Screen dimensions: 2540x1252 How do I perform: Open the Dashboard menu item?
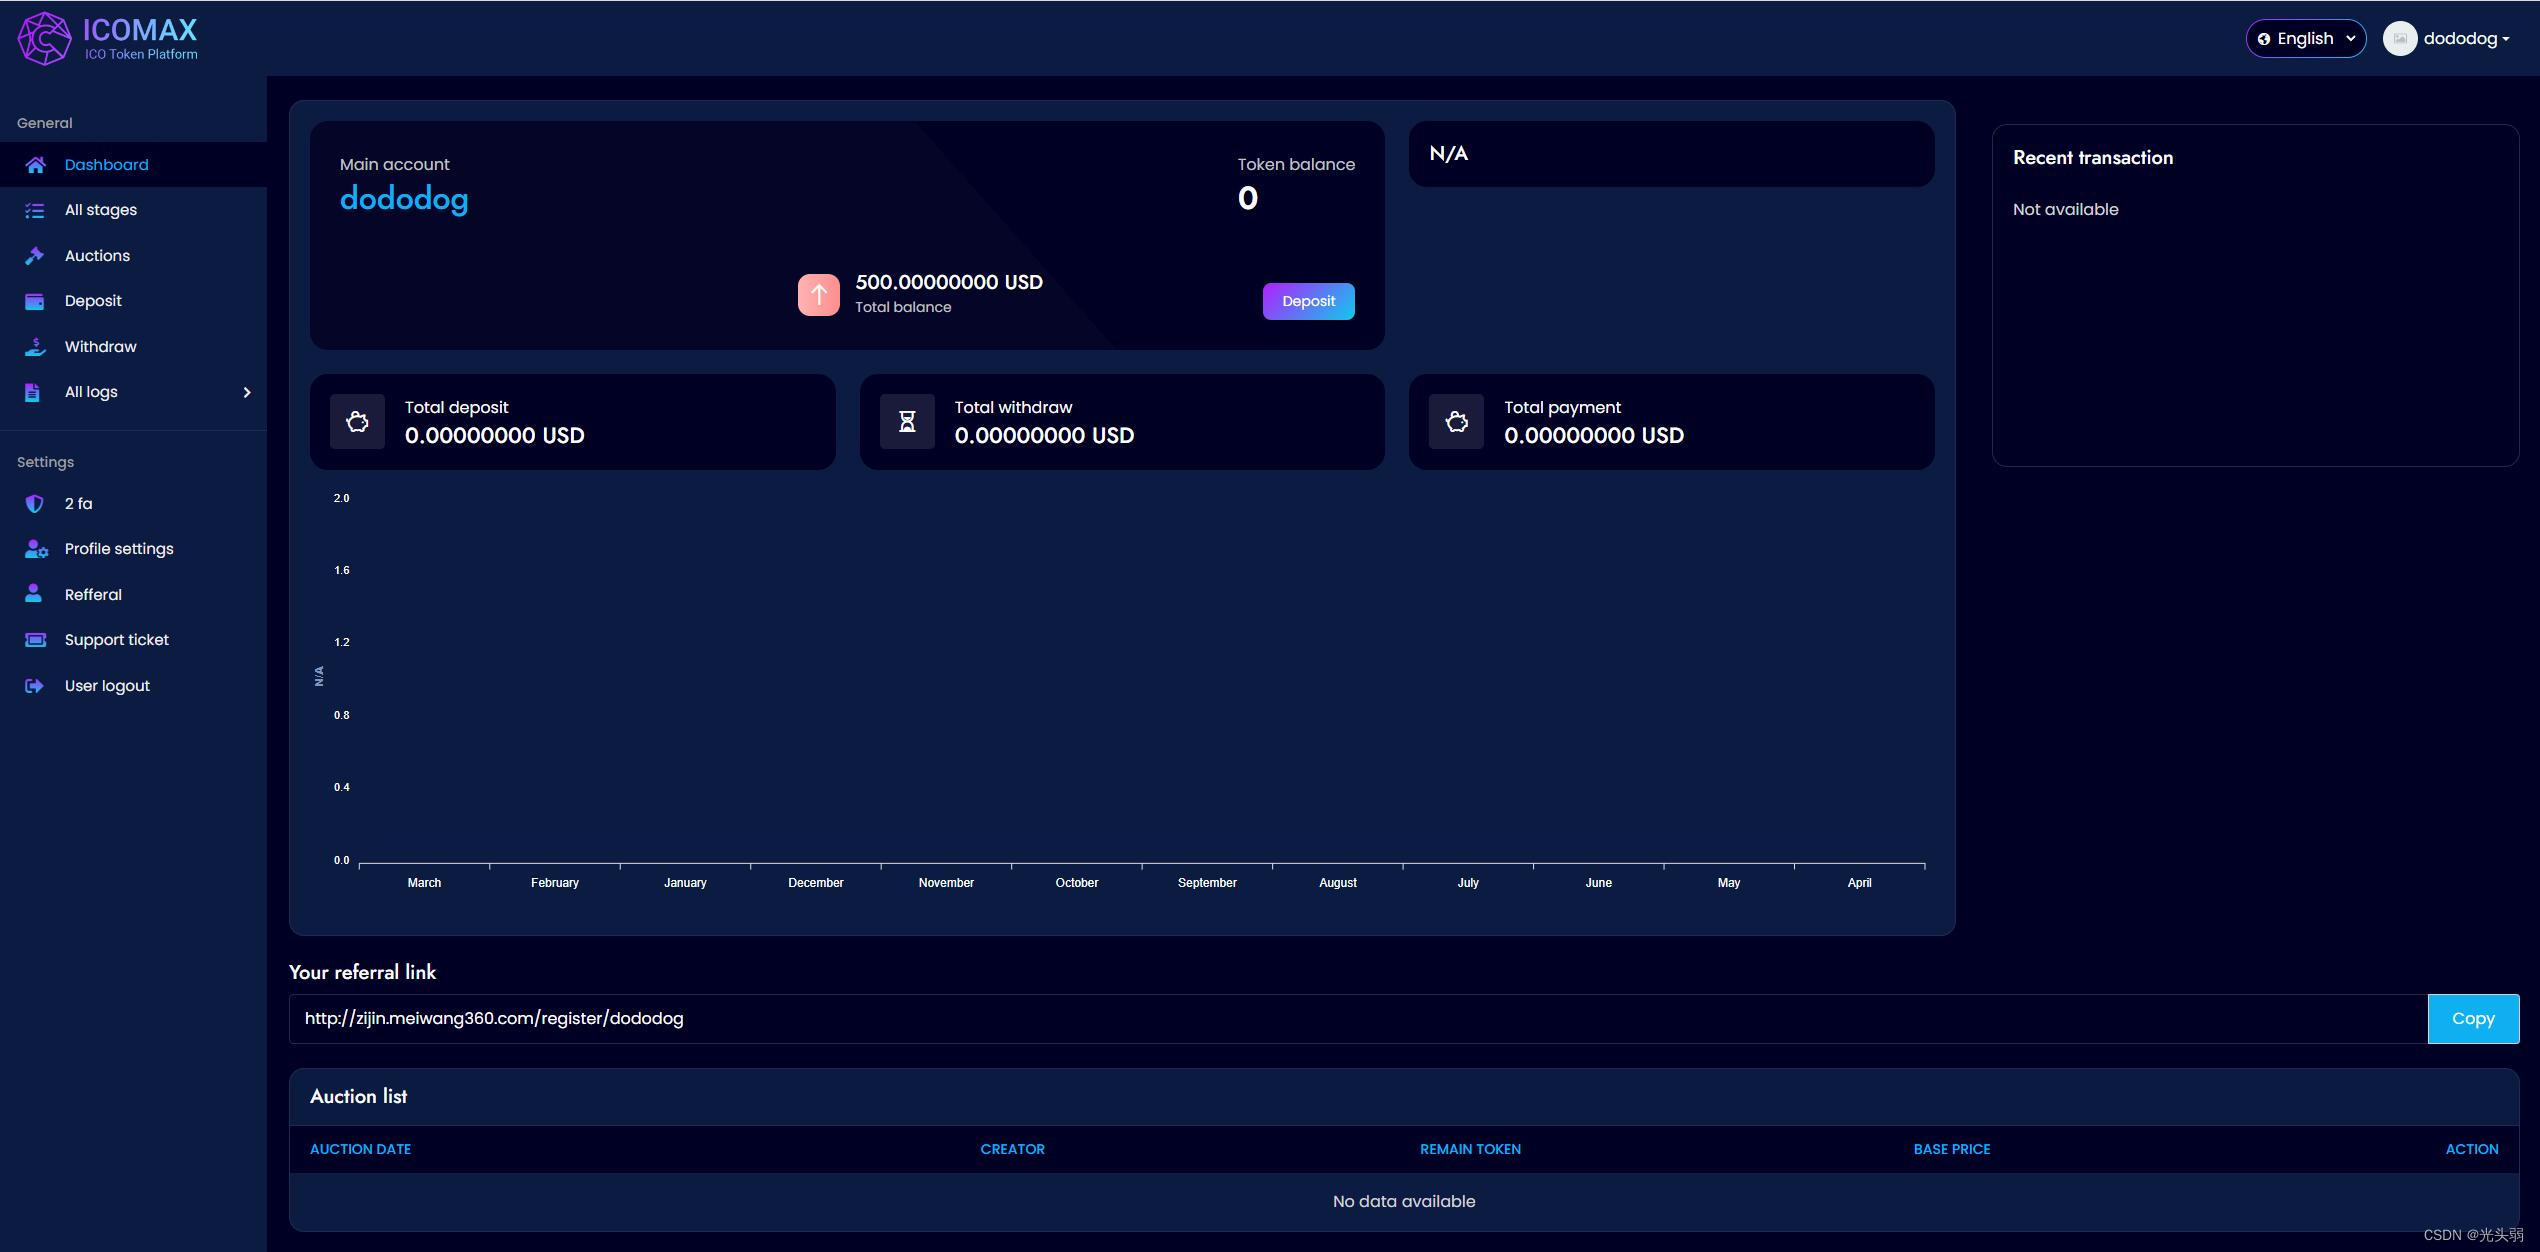click(x=134, y=165)
